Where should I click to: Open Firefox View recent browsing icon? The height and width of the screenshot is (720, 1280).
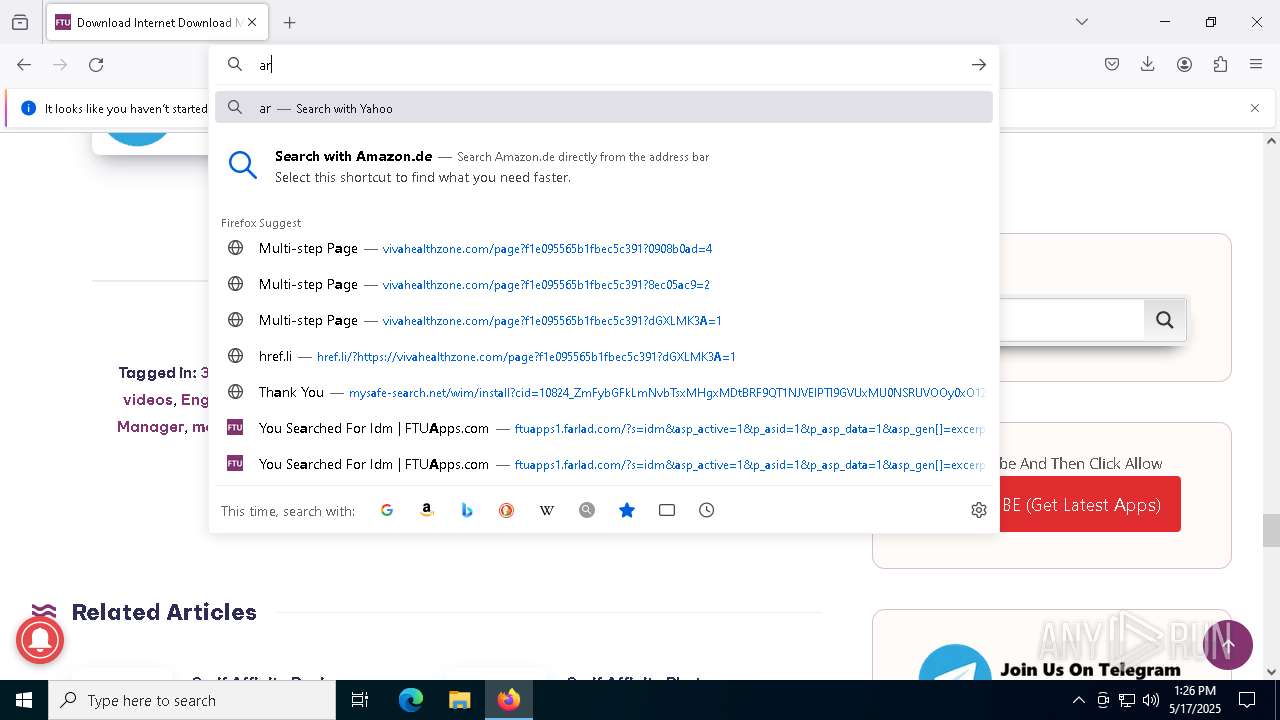pyautogui.click(x=20, y=22)
